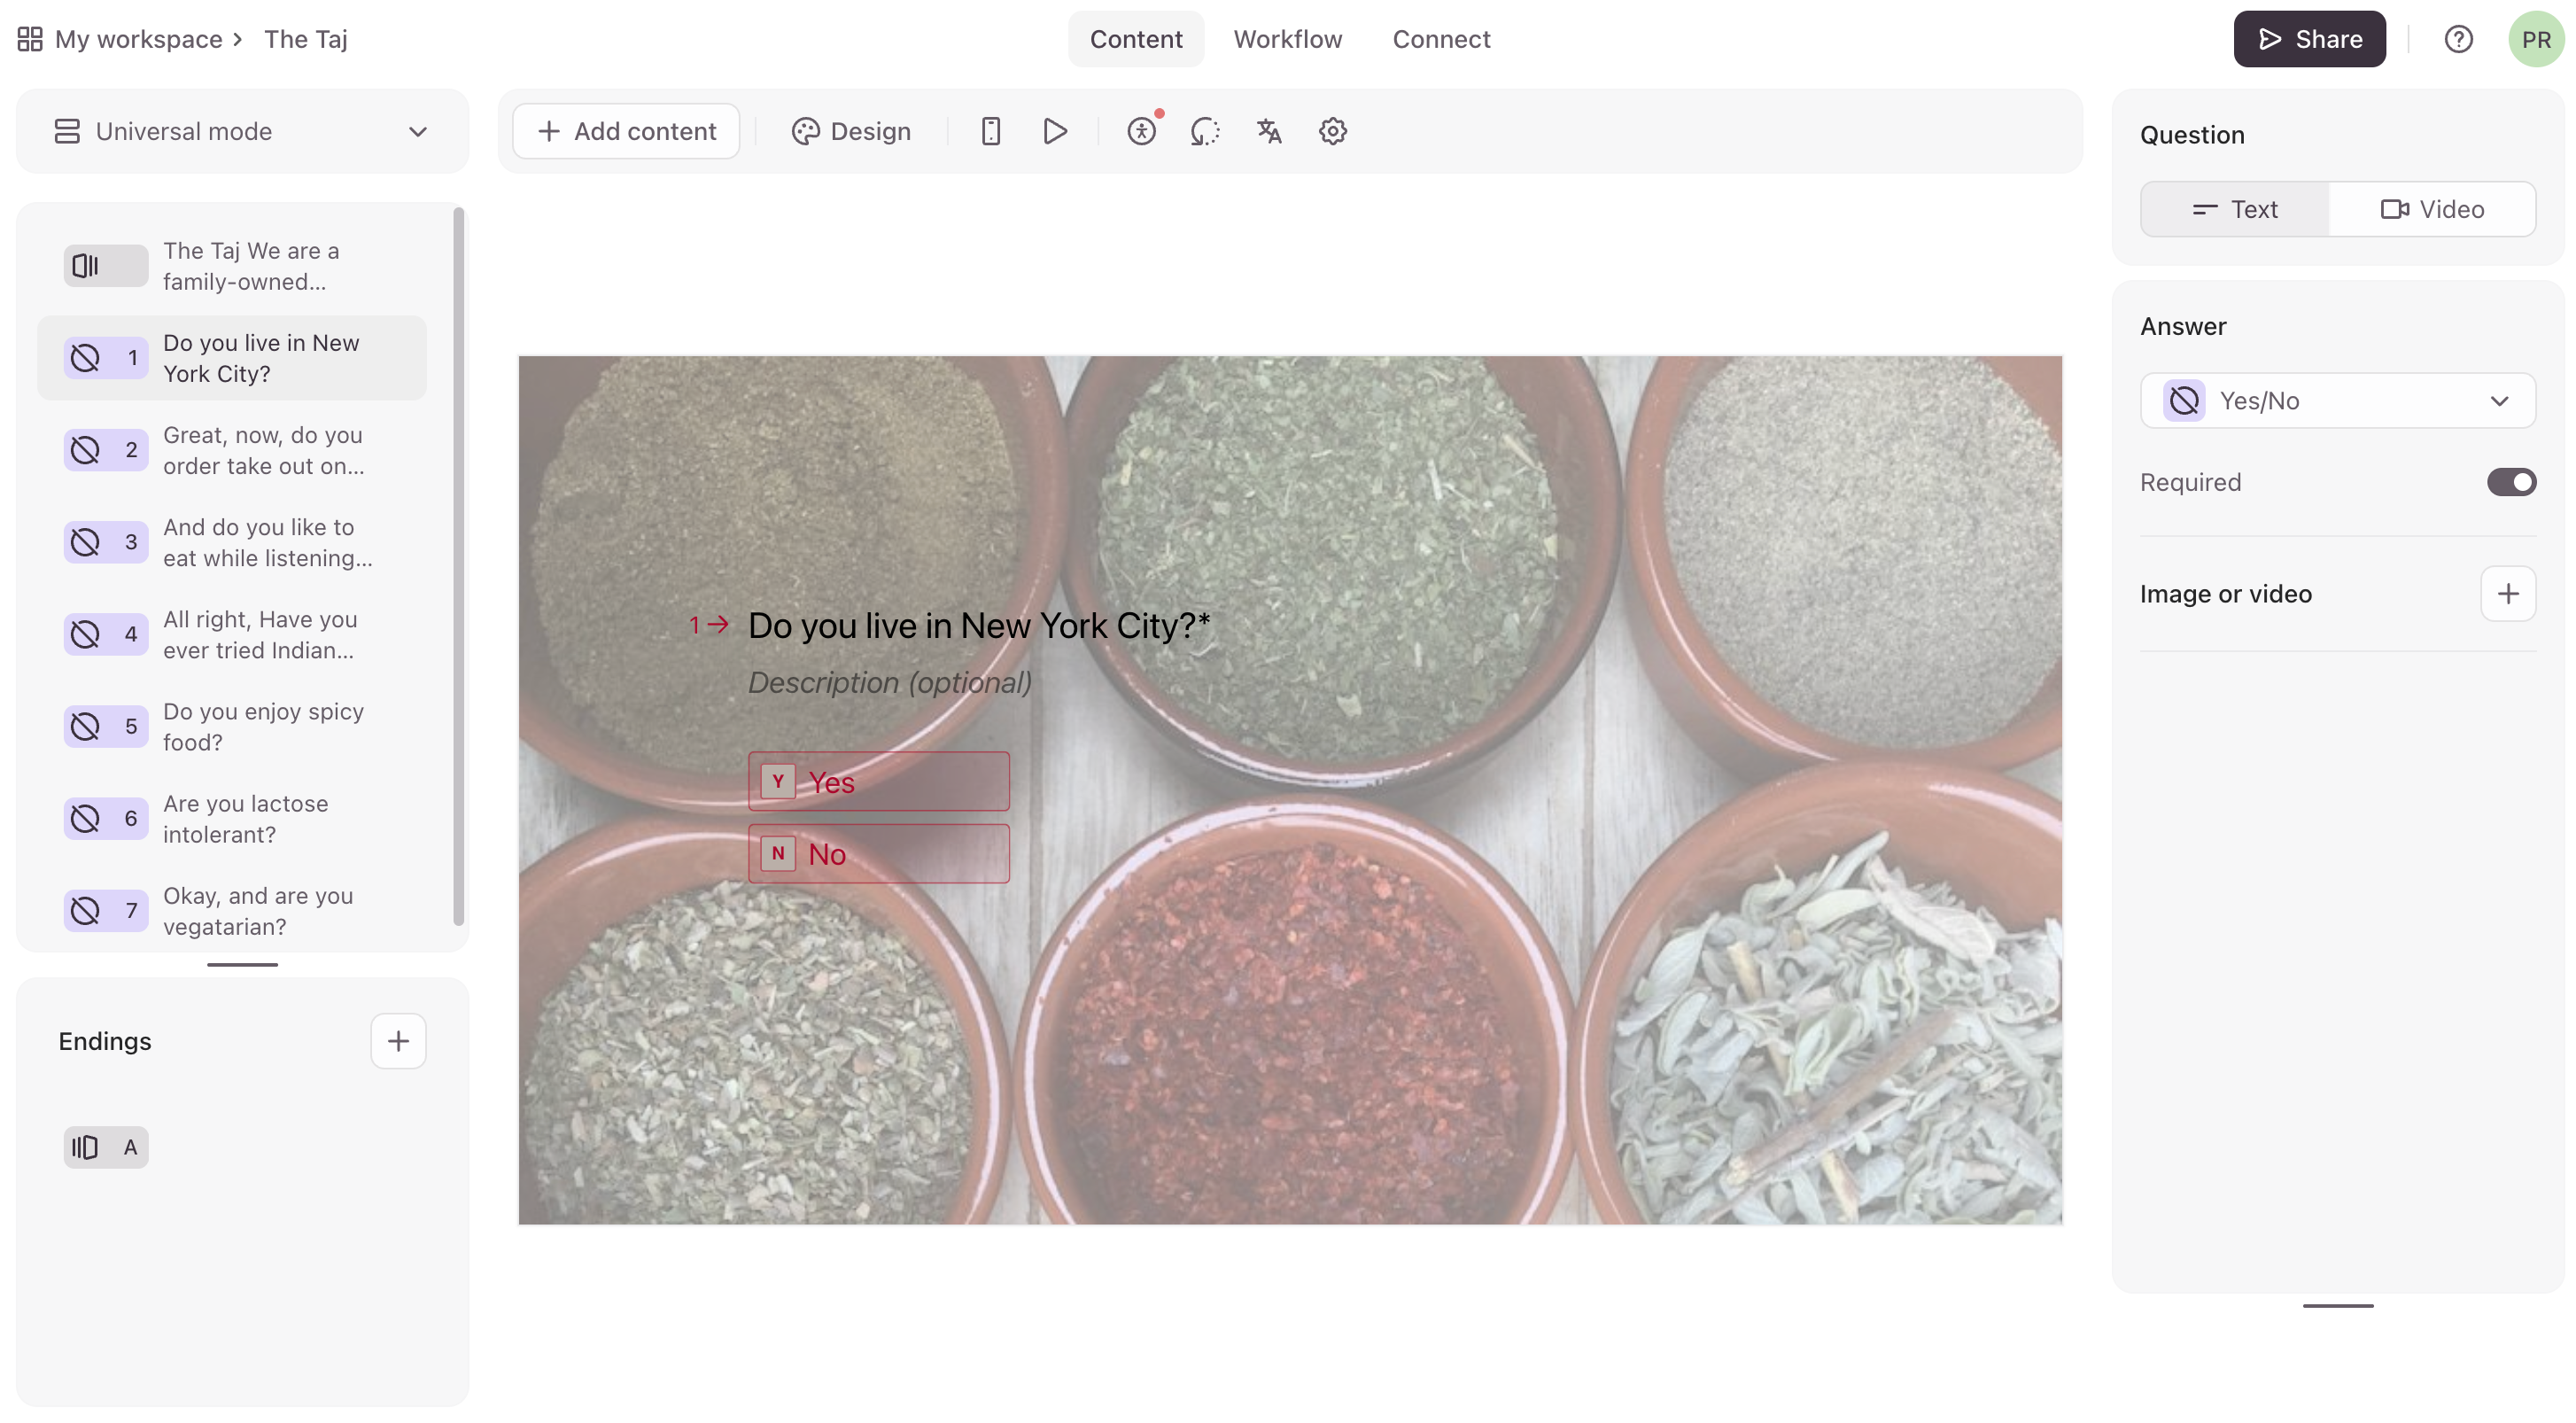The height and width of the screenshot is (1423, 2576).
Task: Select 'Great, now, do you order take out' row
Action: [232, 450]
